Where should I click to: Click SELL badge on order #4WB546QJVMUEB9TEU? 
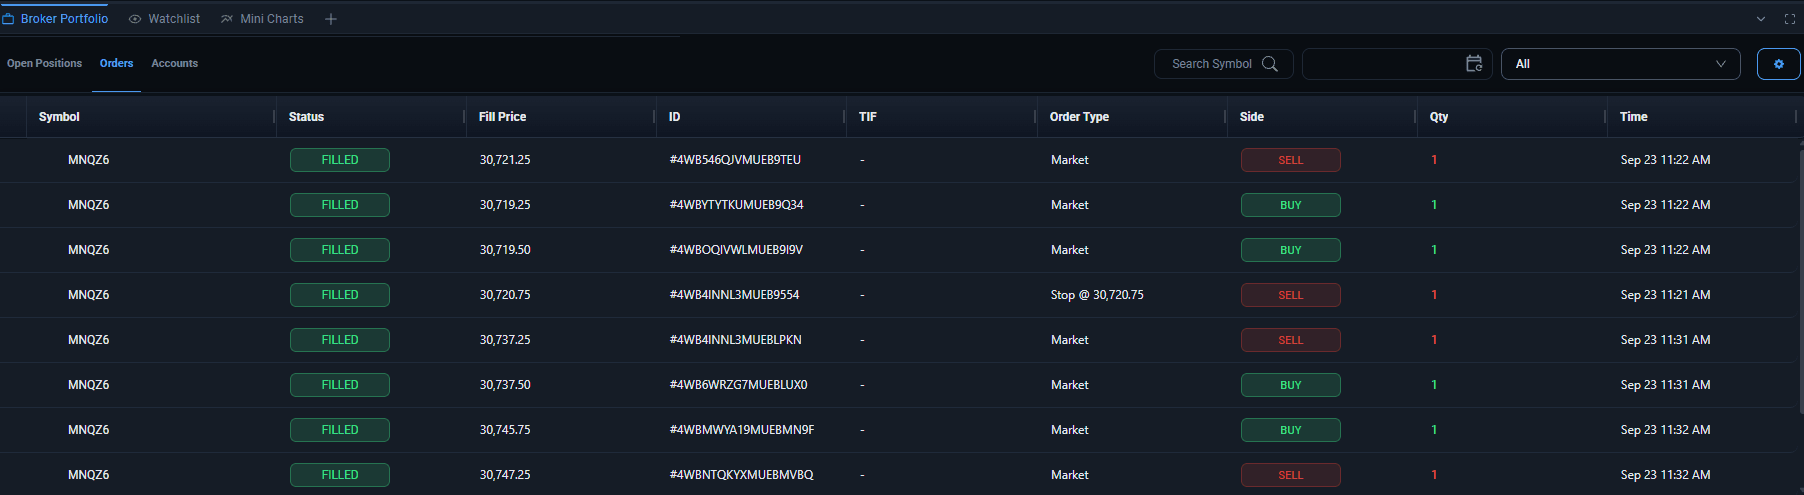[1291, 160]
